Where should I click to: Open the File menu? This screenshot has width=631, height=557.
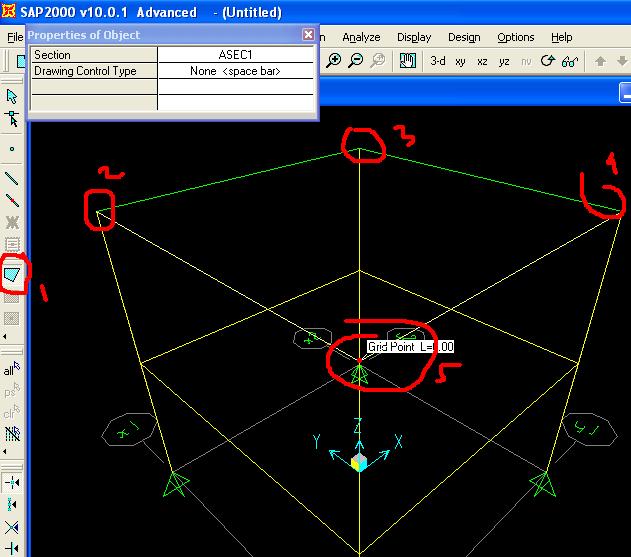coord(15,37)
